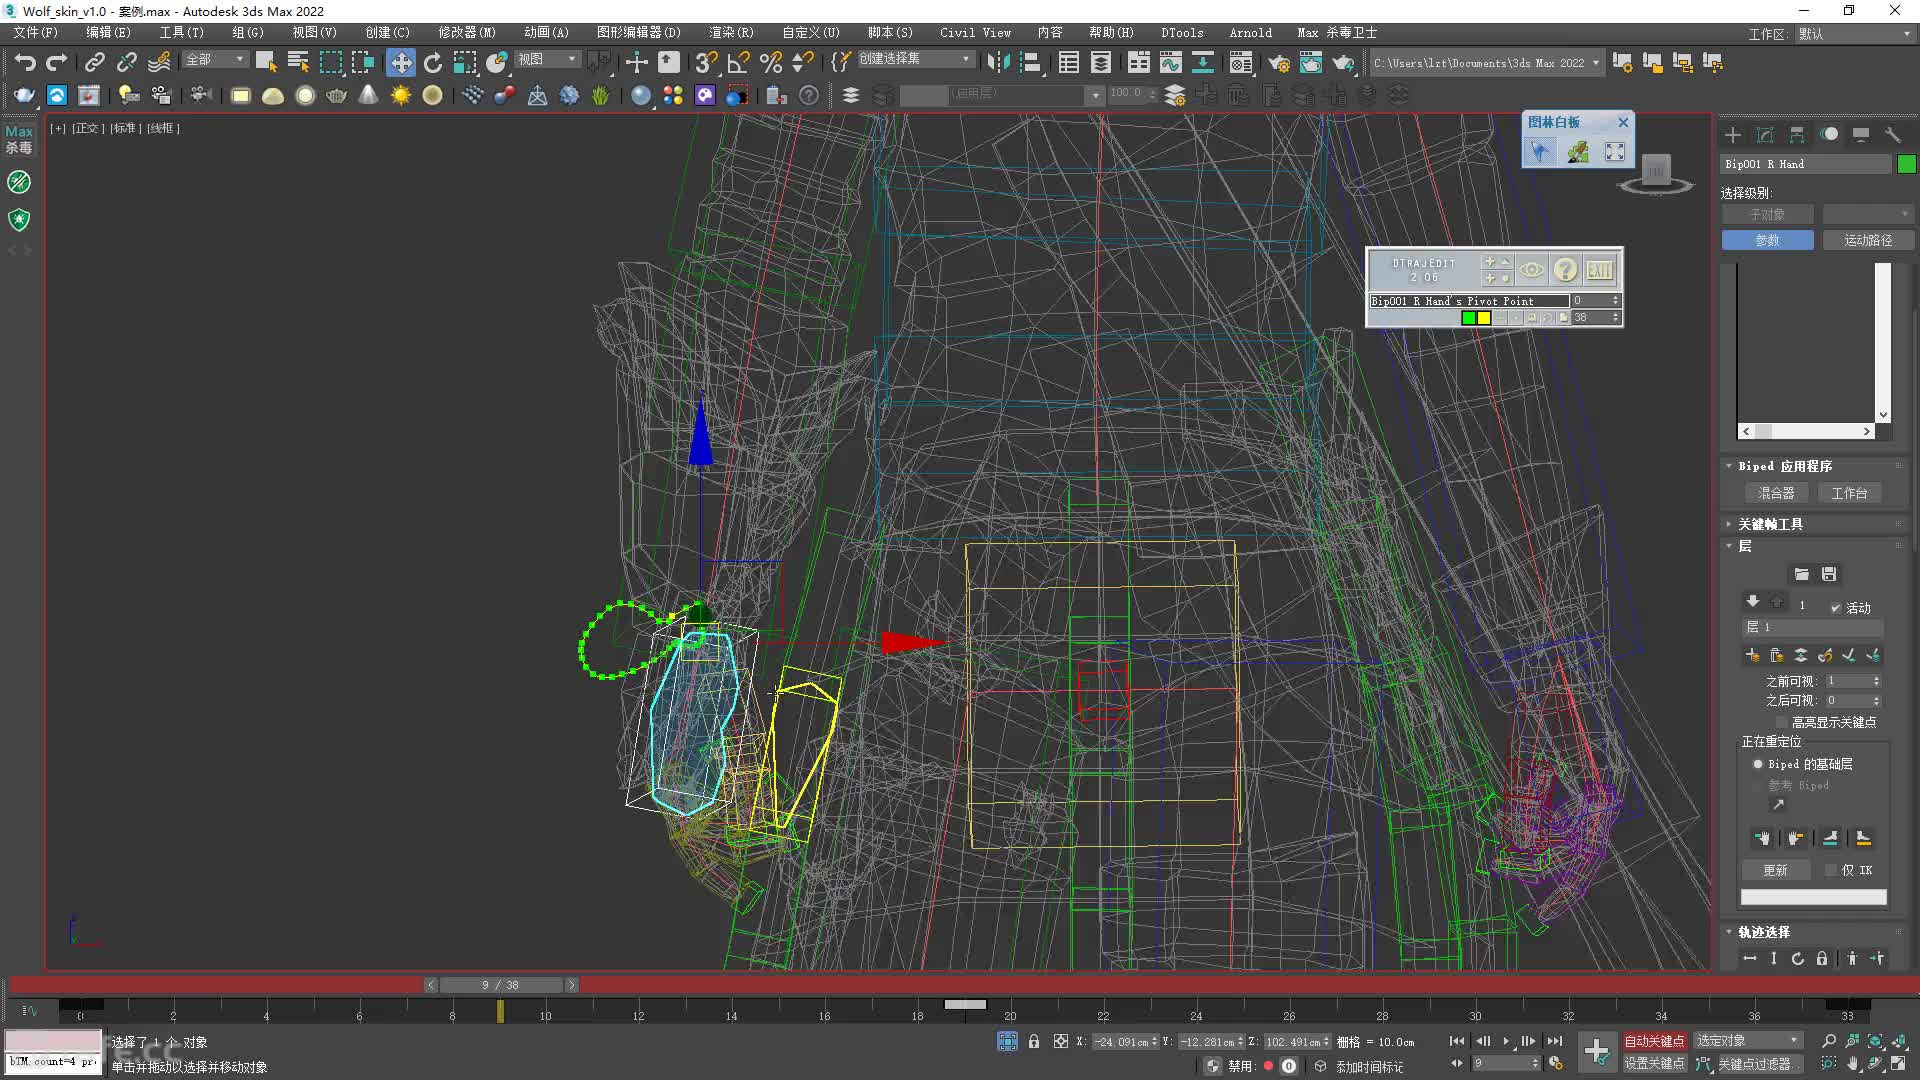Open the 修改器(M) menu

(466, 33)
